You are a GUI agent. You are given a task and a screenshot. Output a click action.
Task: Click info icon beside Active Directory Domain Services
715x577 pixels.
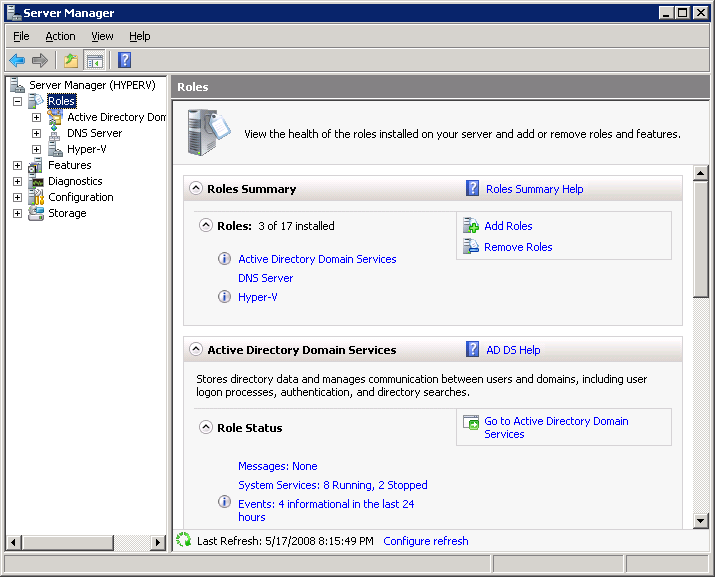pos(224,259)
